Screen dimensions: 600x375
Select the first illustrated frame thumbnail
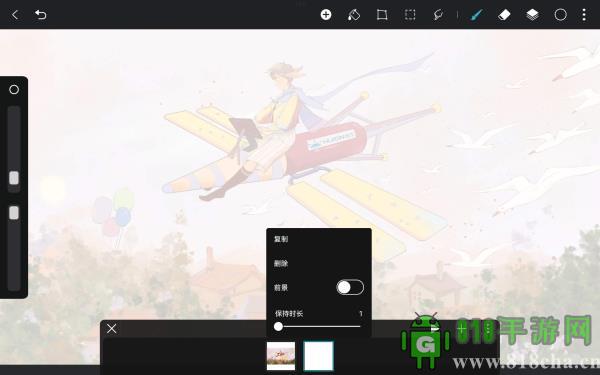click(x=281, y=356)
